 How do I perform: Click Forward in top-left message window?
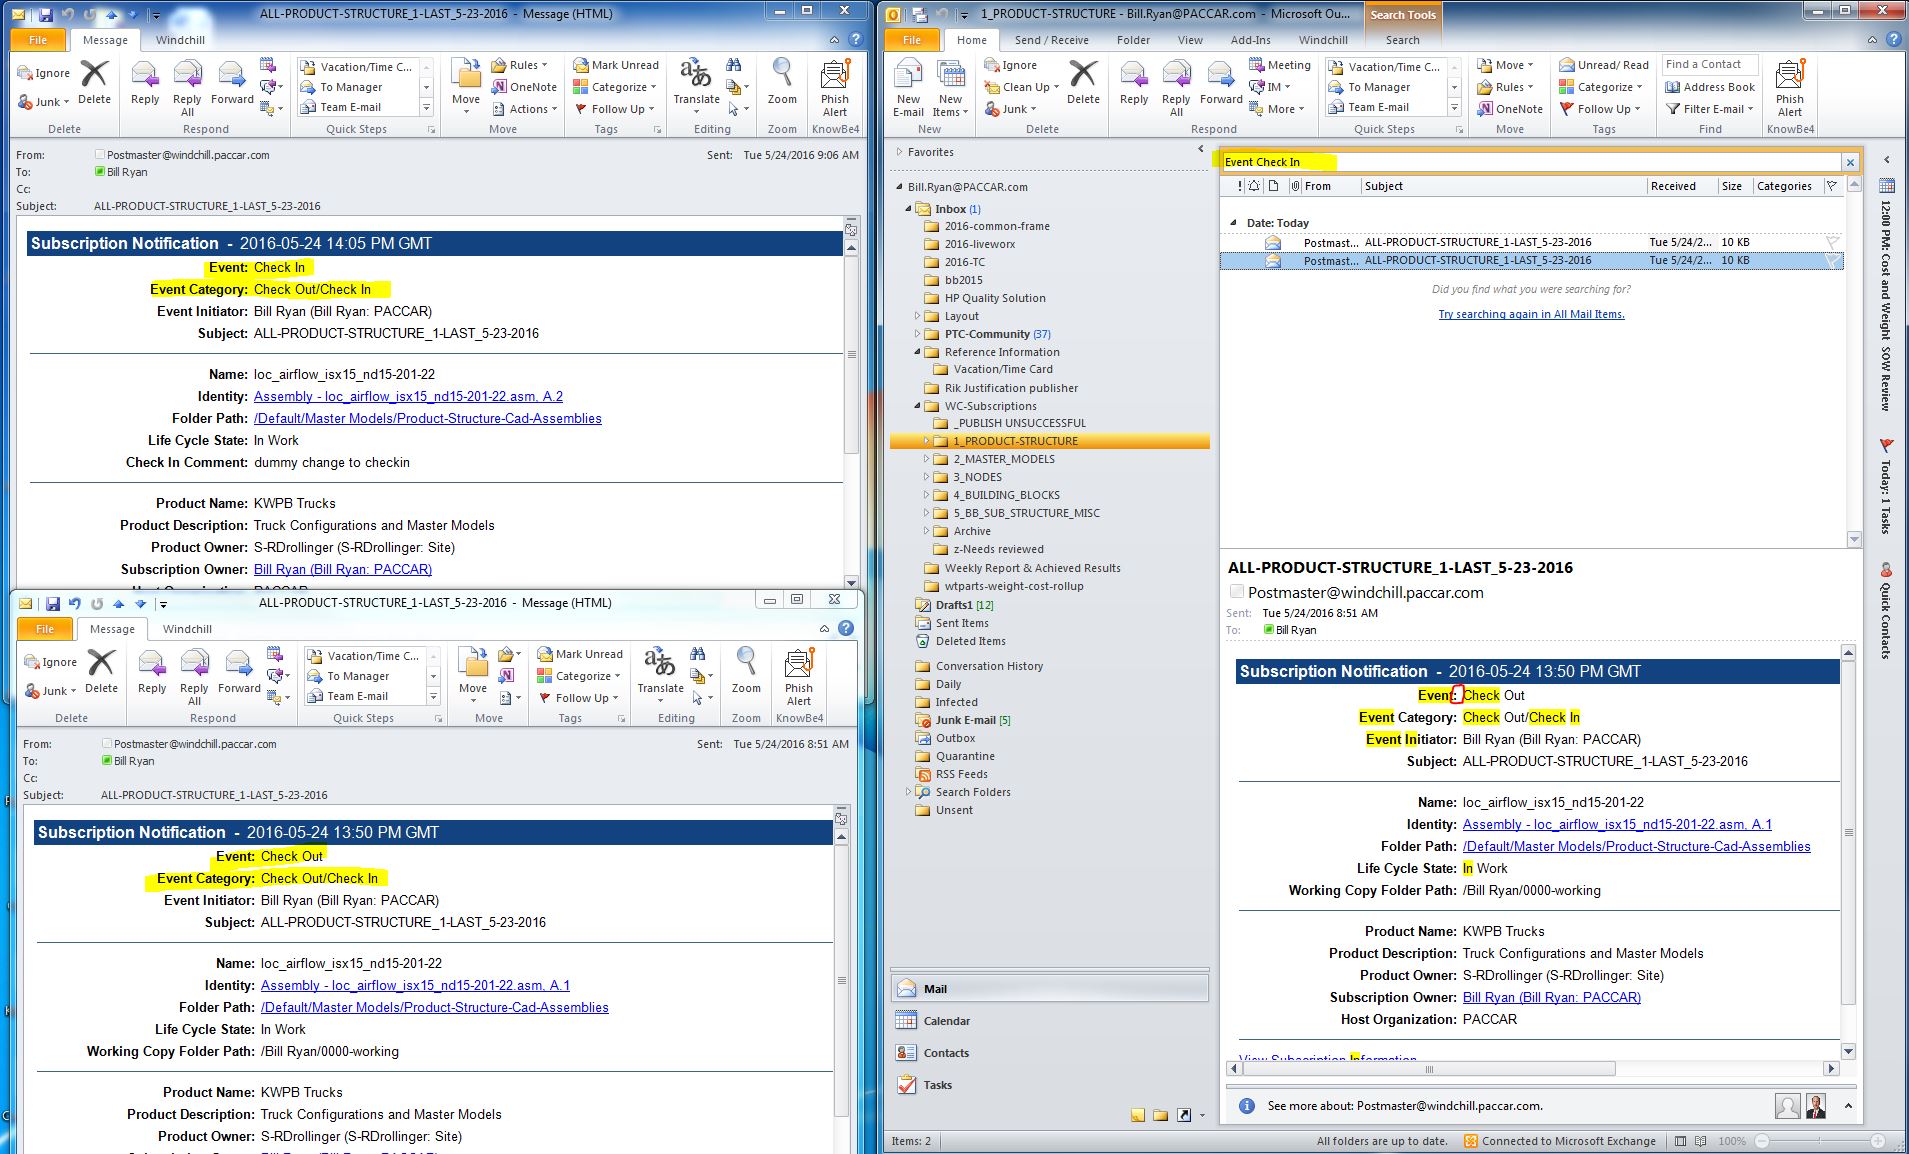pos(232,82)
